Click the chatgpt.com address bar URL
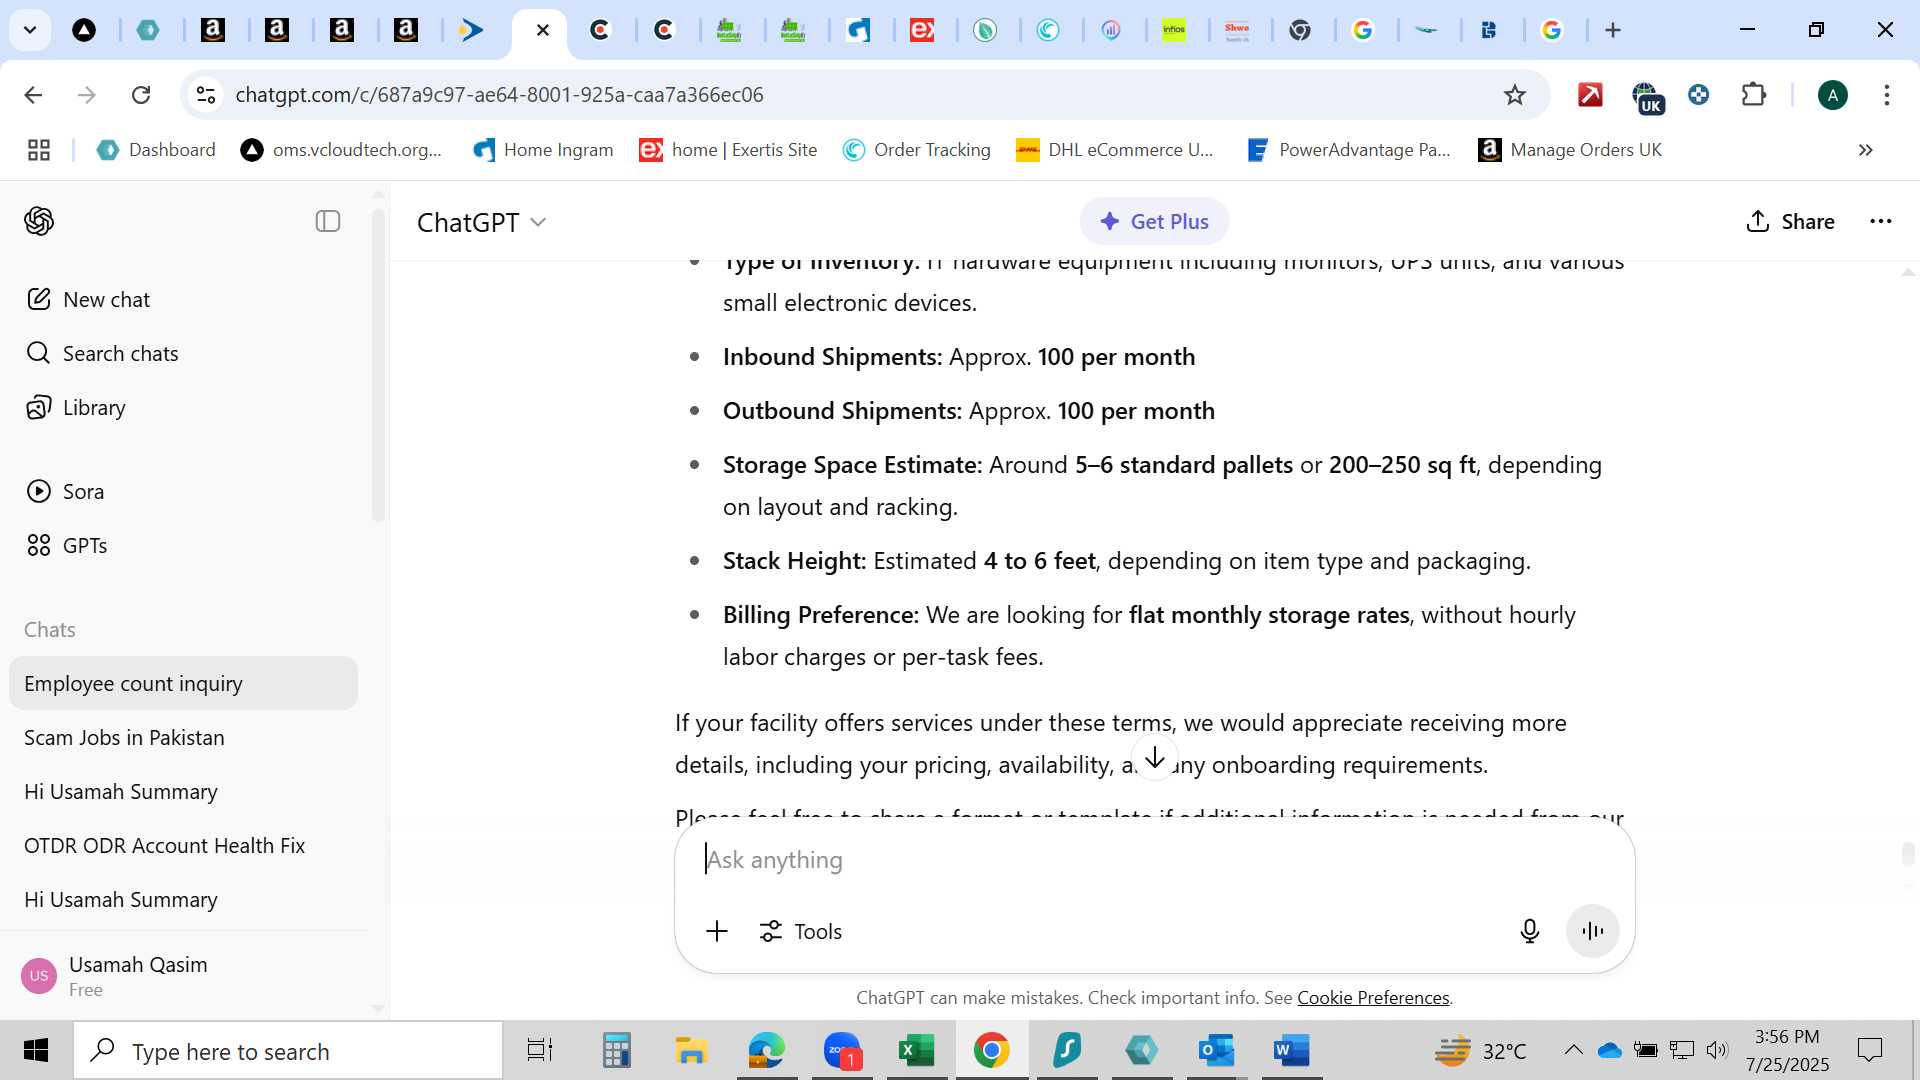Image resolution: width=1920 pixels, height=1080 pixels. (499, 94)
